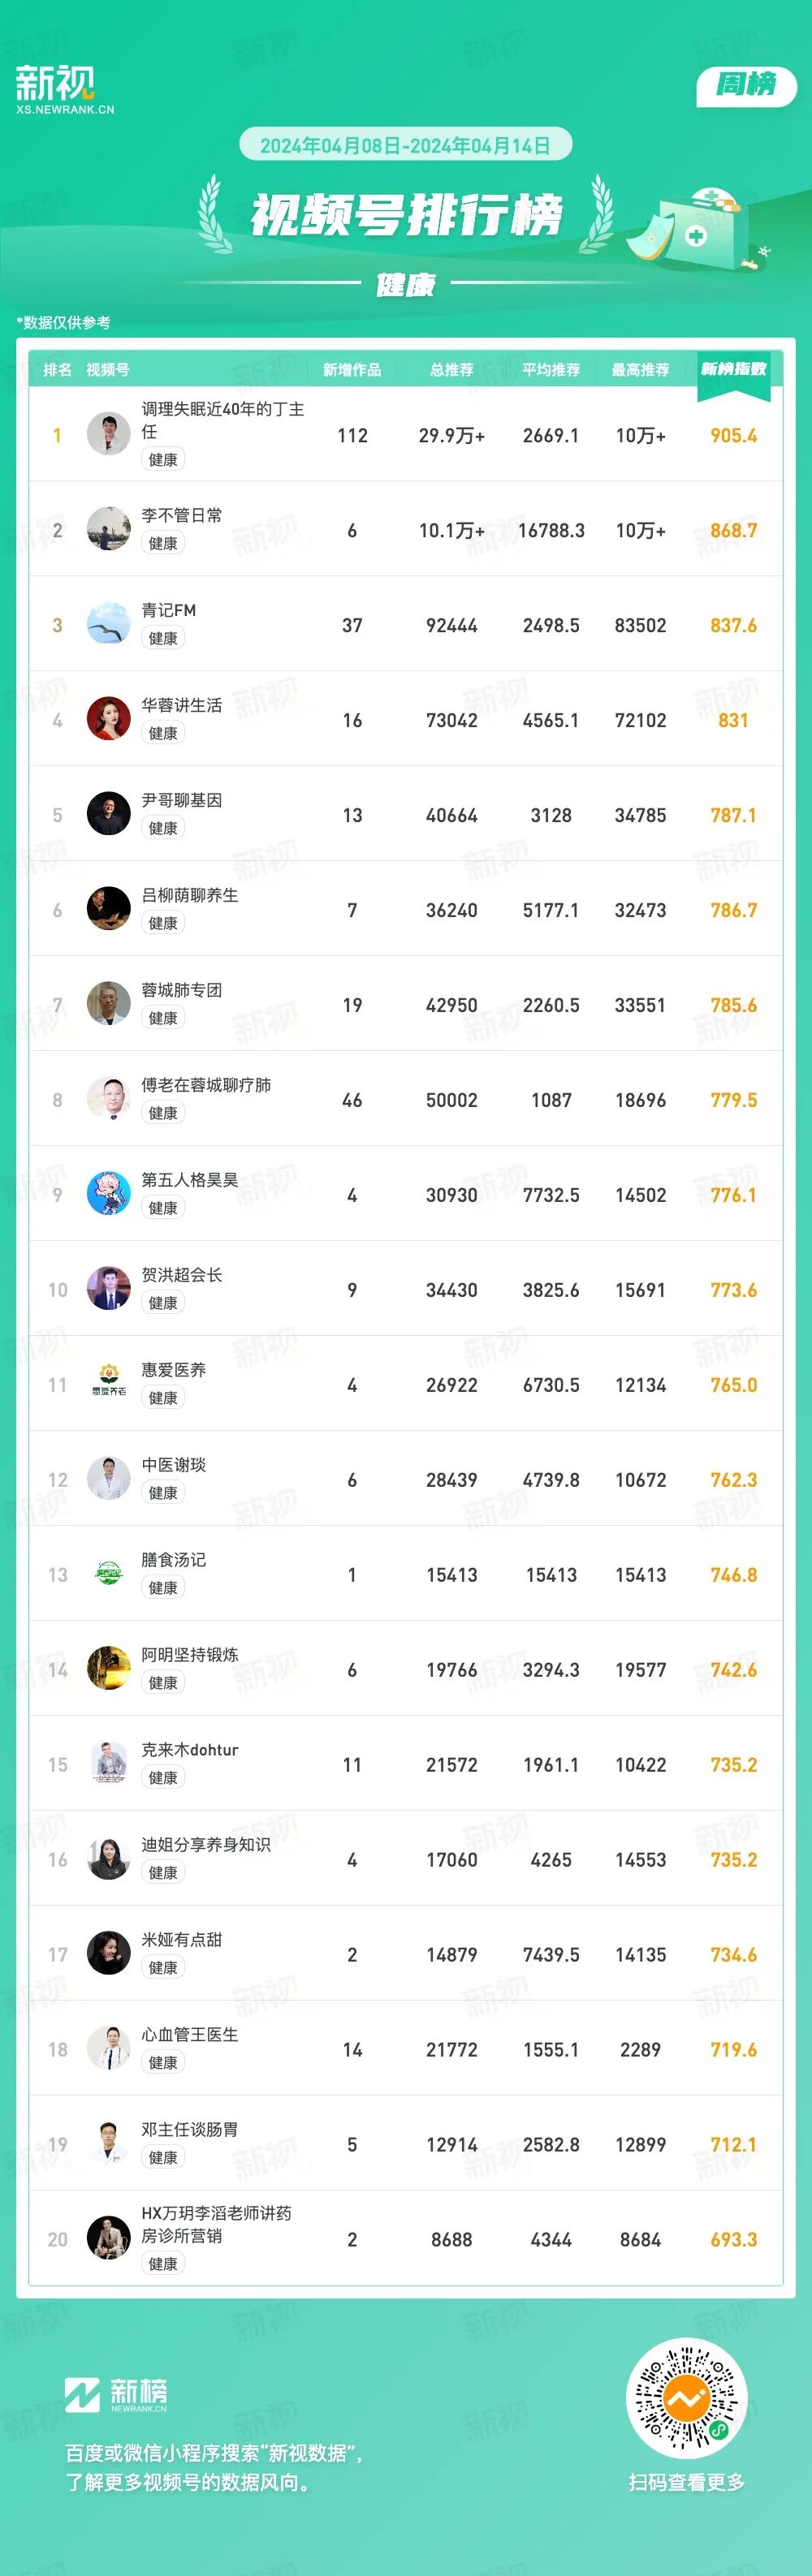Open 克来木dohtur account name link

(190, 1750)
